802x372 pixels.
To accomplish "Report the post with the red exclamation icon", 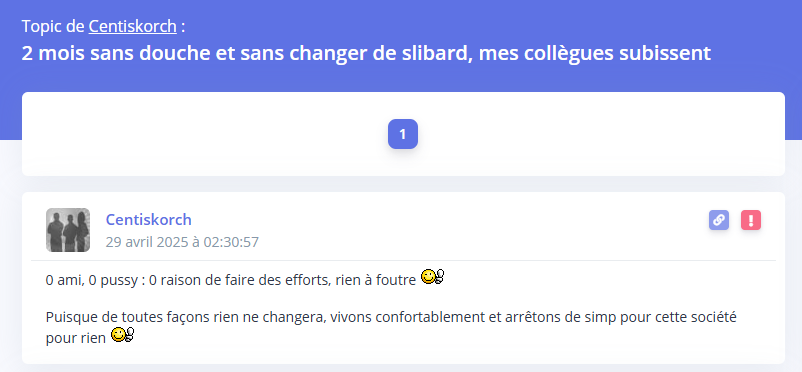I will [751, 220].
